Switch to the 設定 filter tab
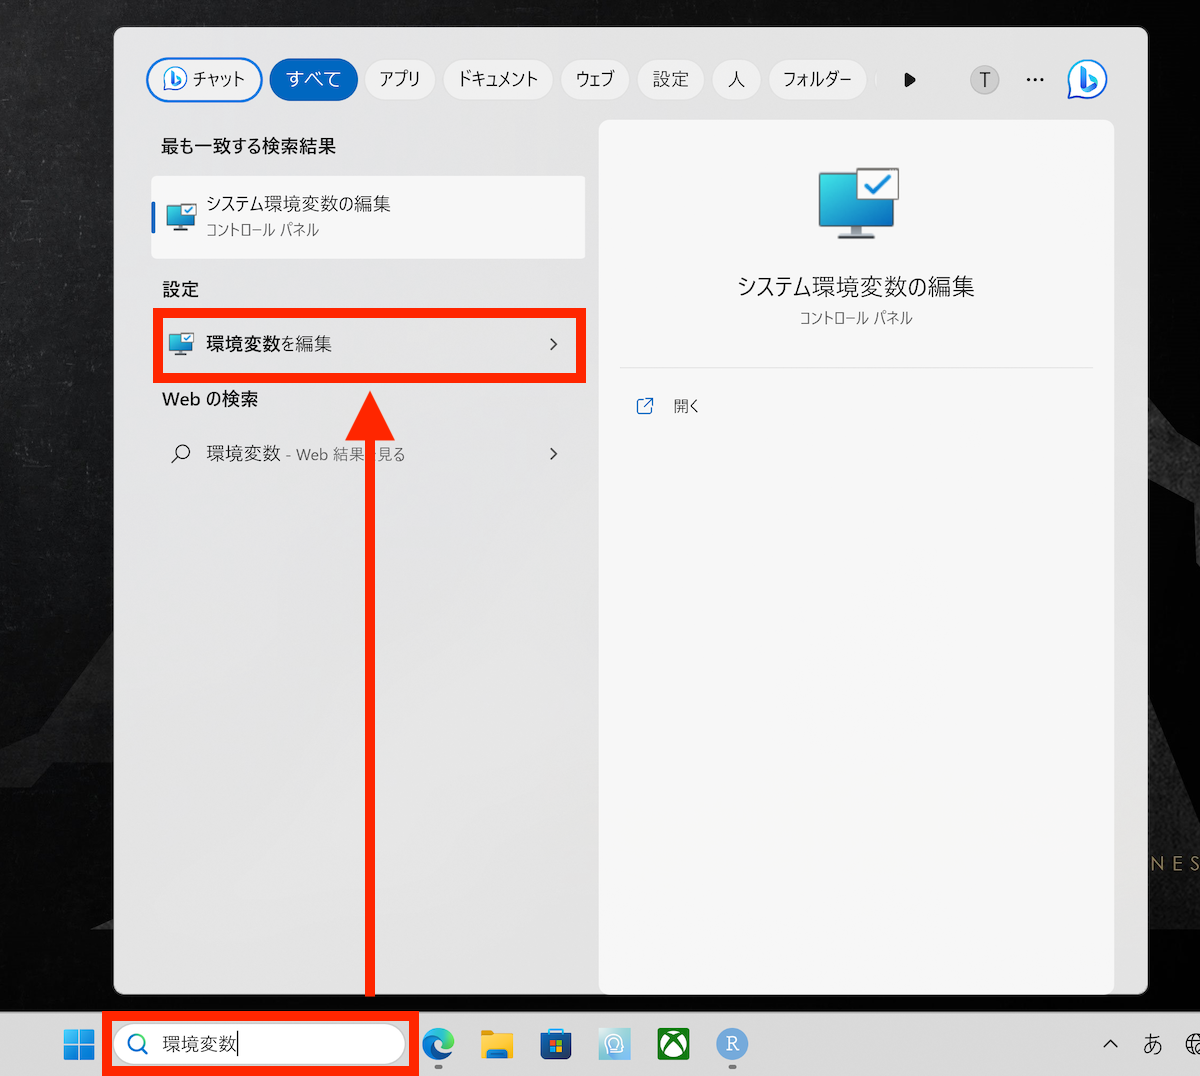Viewport: 1200px width, 1076px height. pos(671,79)
